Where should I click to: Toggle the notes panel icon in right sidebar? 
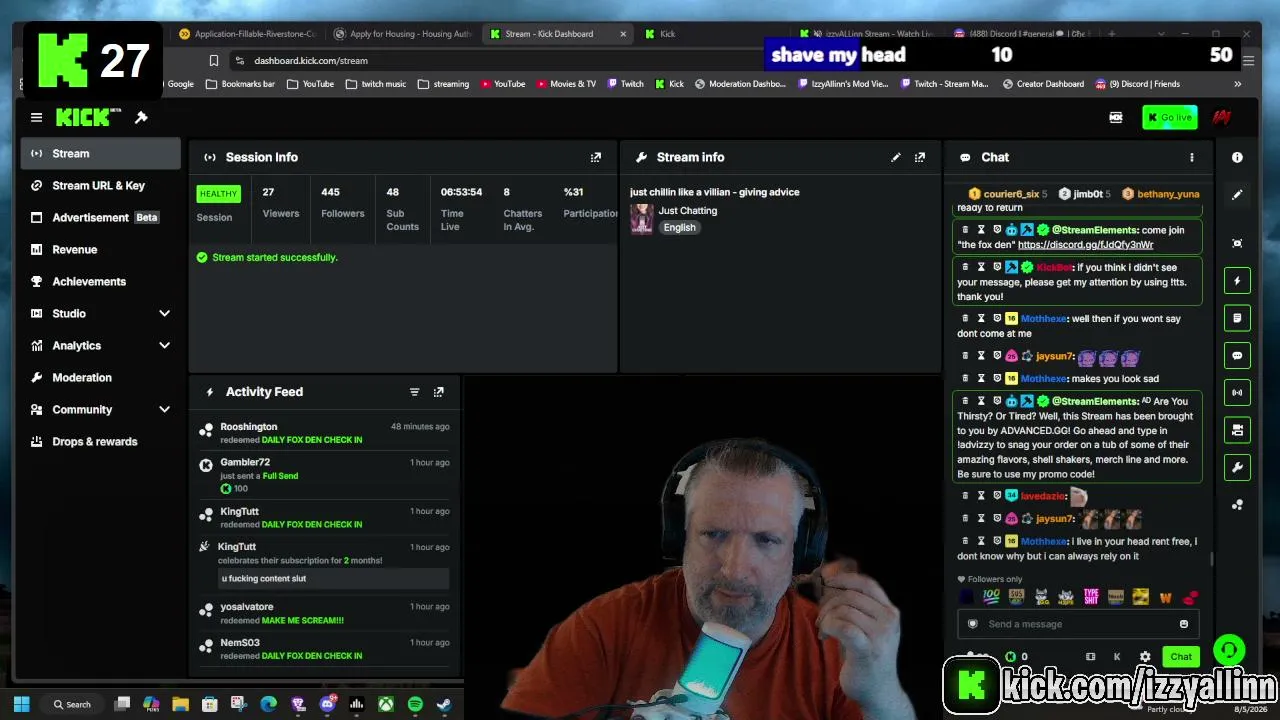click(1237, 318)
